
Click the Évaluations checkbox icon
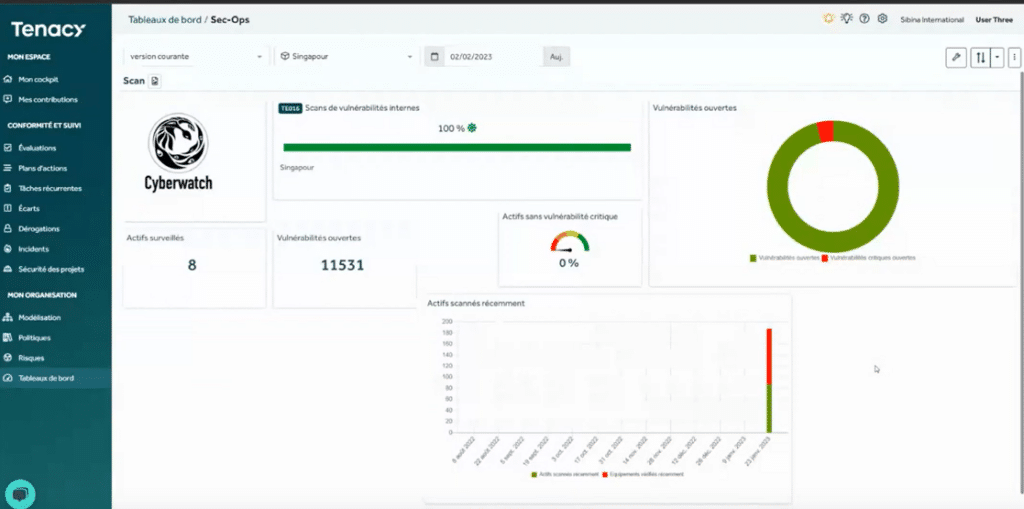click(8, 148)
